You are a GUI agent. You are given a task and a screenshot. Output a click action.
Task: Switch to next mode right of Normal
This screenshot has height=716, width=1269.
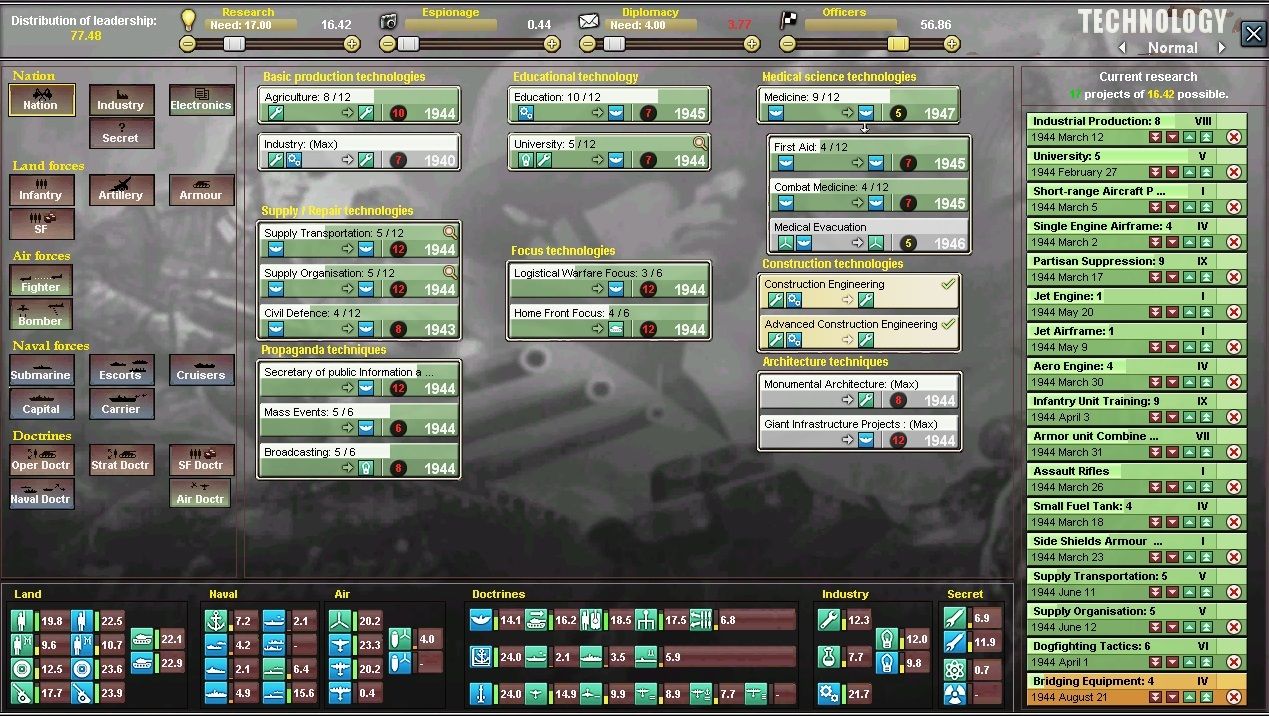tap(1221, 48)
